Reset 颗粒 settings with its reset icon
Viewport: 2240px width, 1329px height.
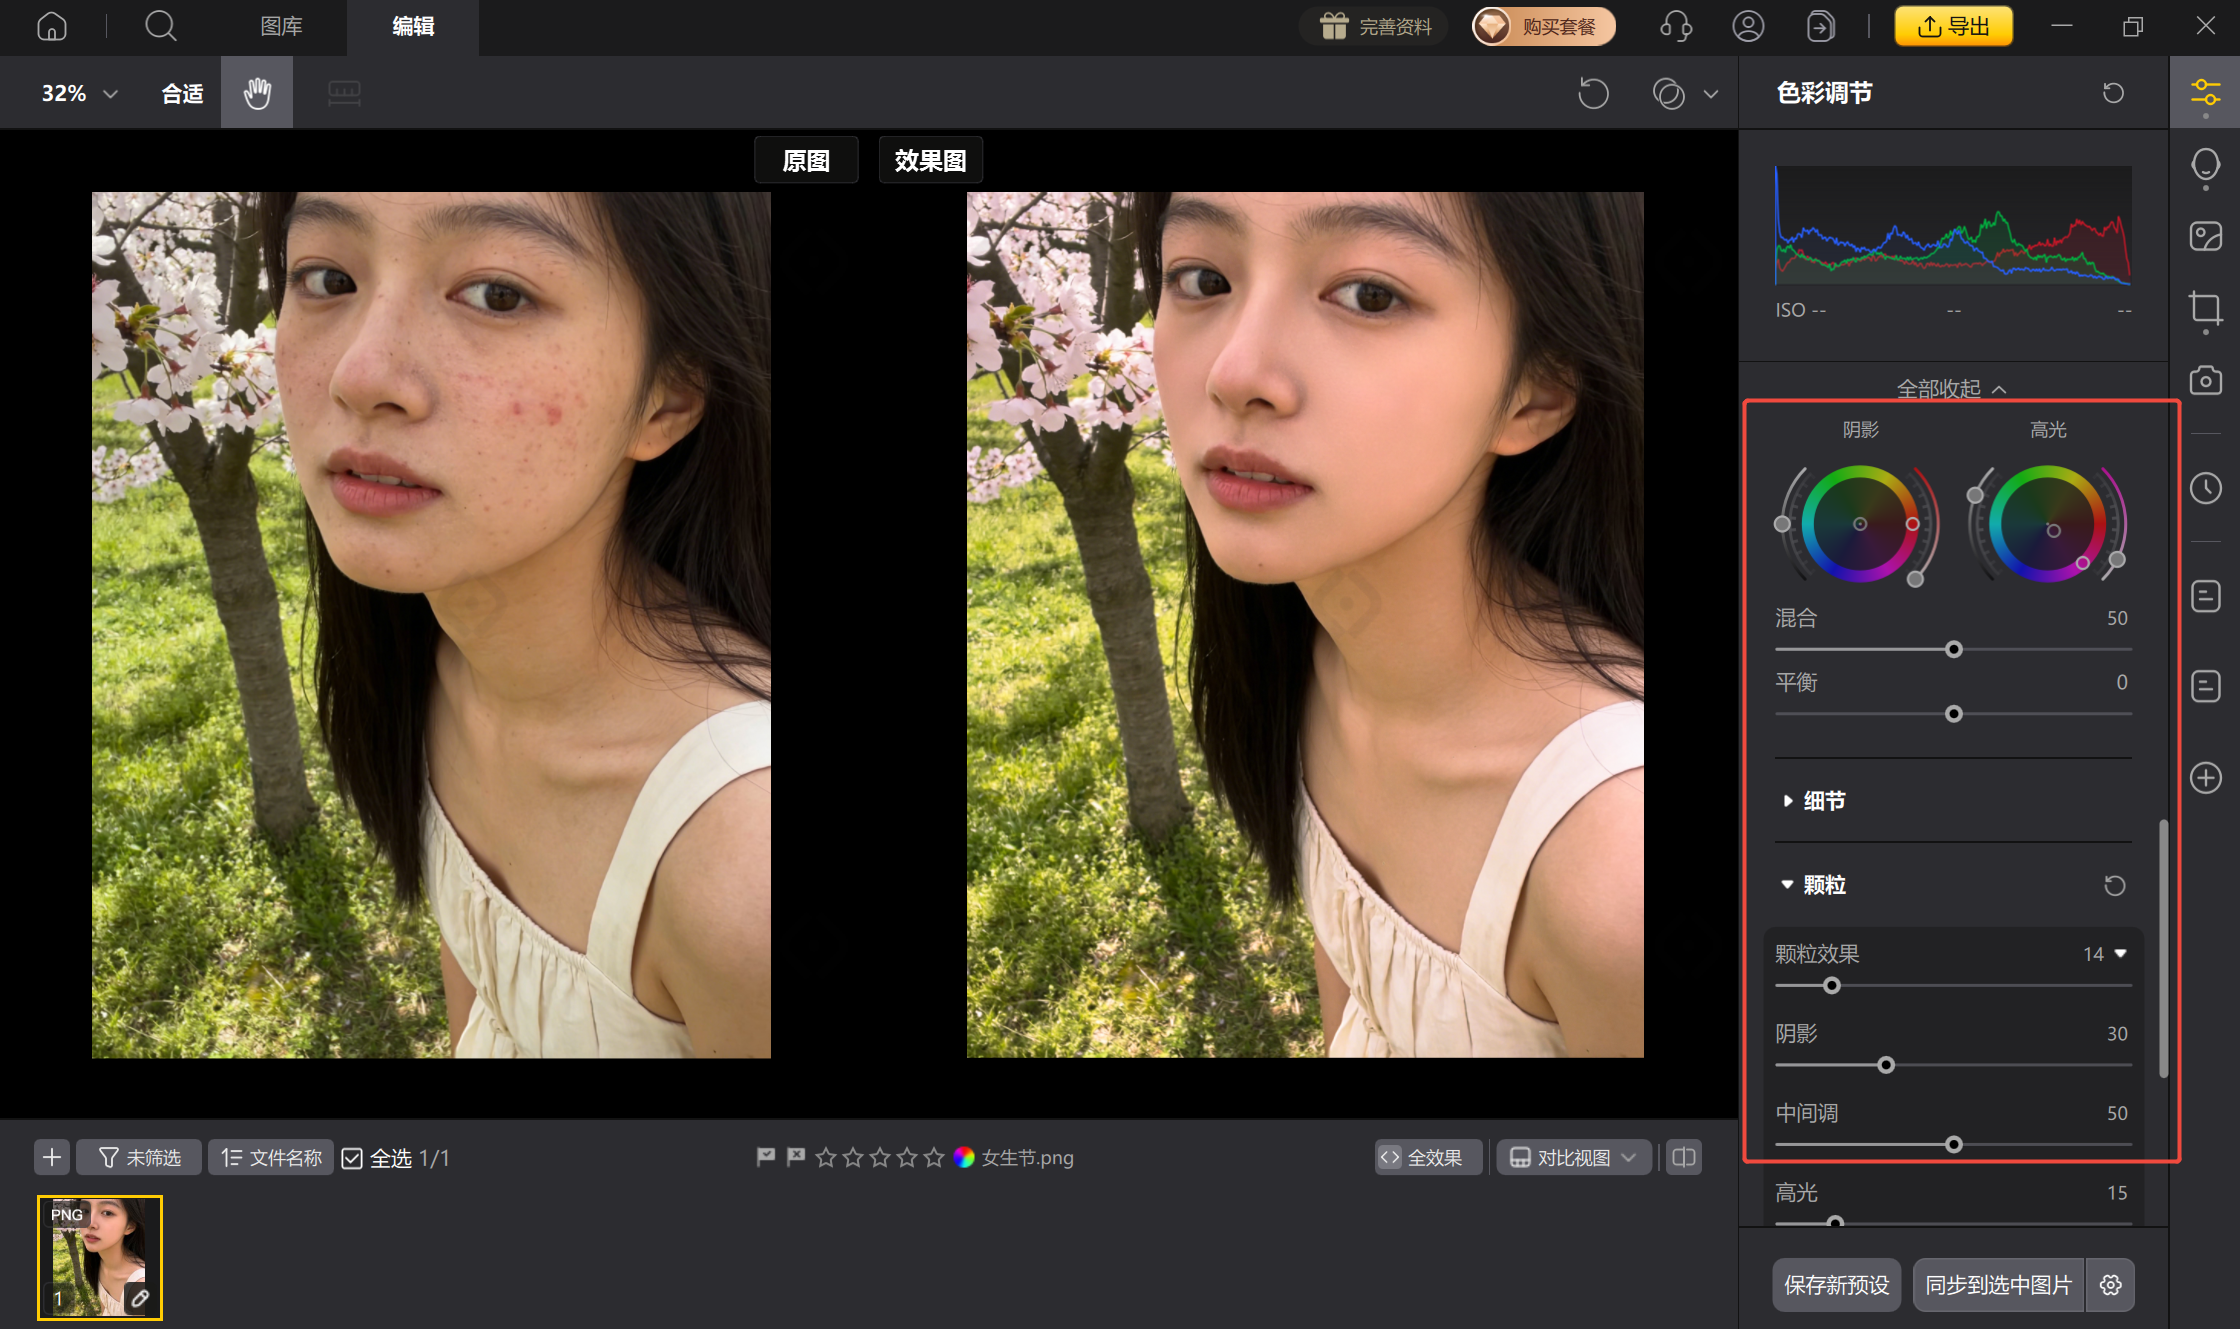click(x=2114, y=885)
